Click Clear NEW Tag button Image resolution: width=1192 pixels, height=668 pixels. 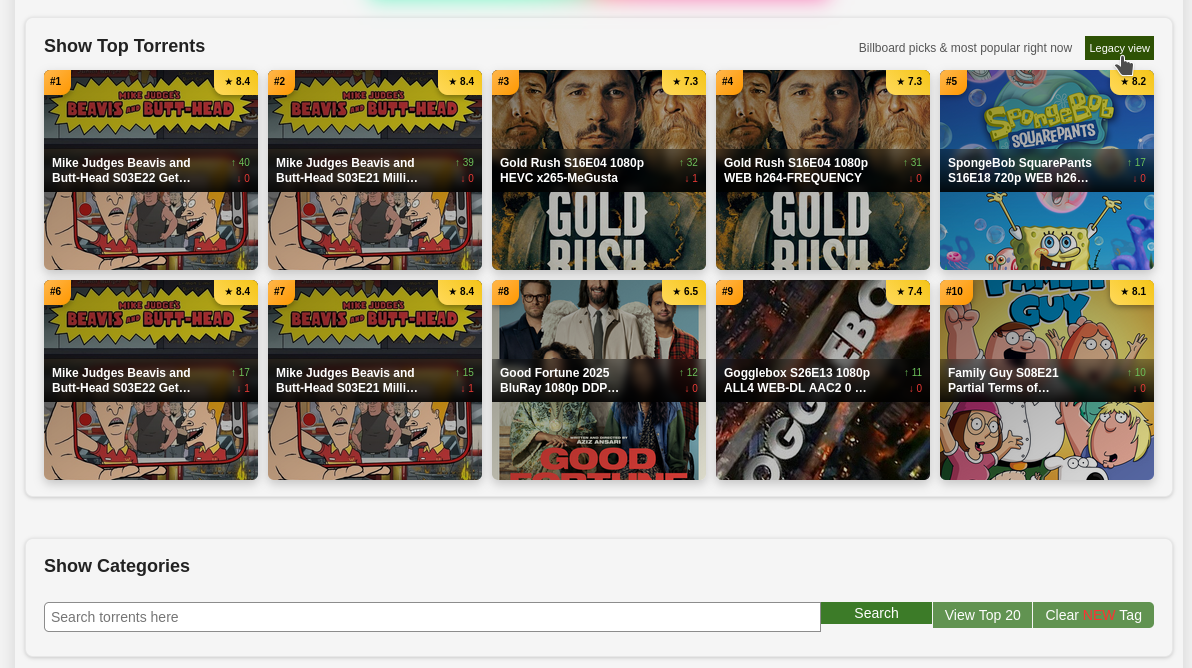[1093, 615]
